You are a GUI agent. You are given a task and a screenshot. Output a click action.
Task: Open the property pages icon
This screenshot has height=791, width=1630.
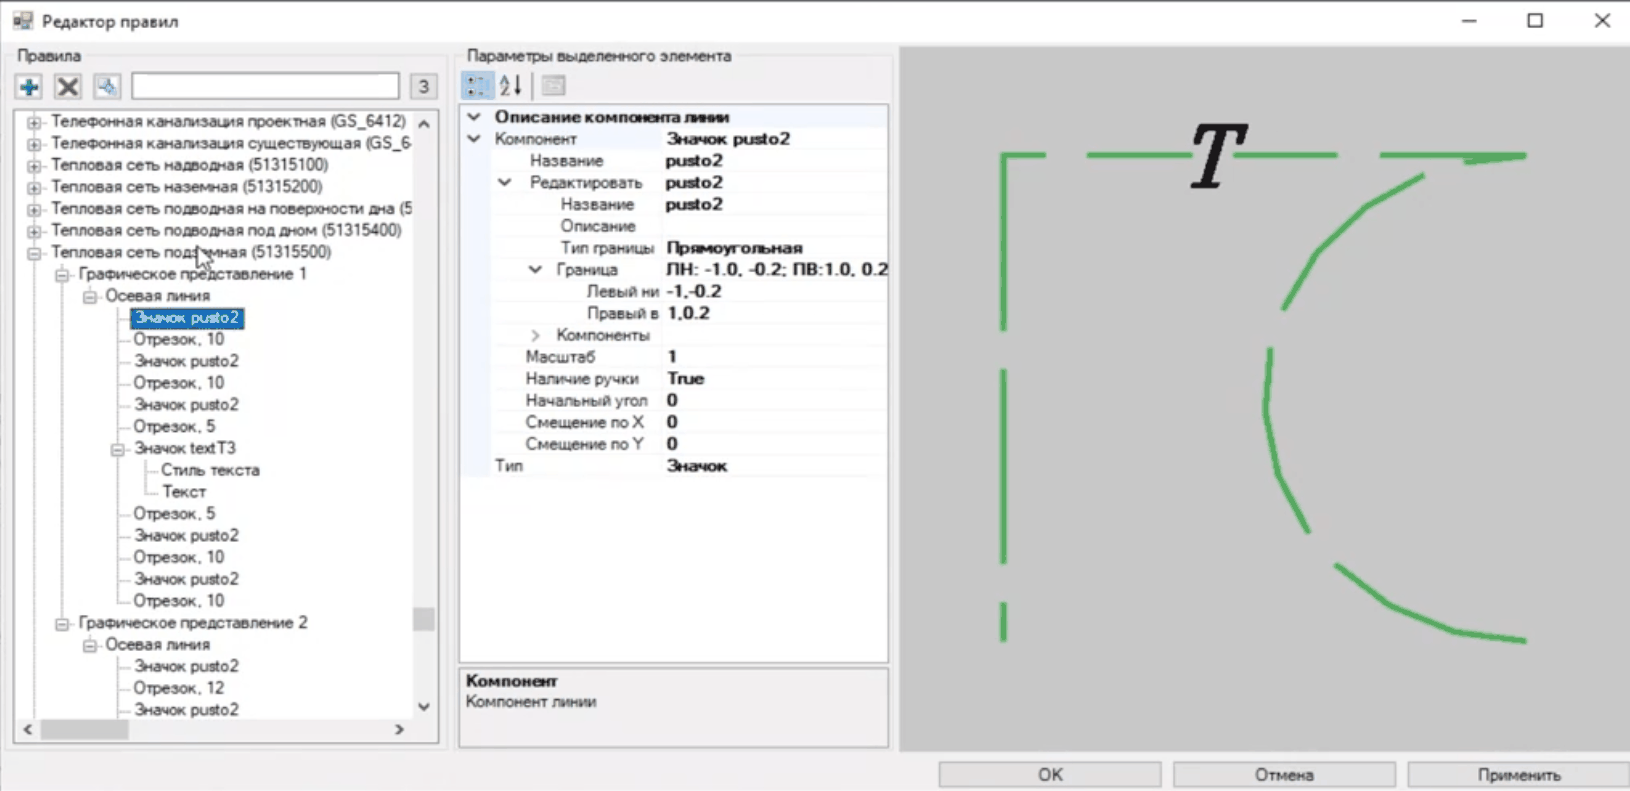tap(553, 86)
